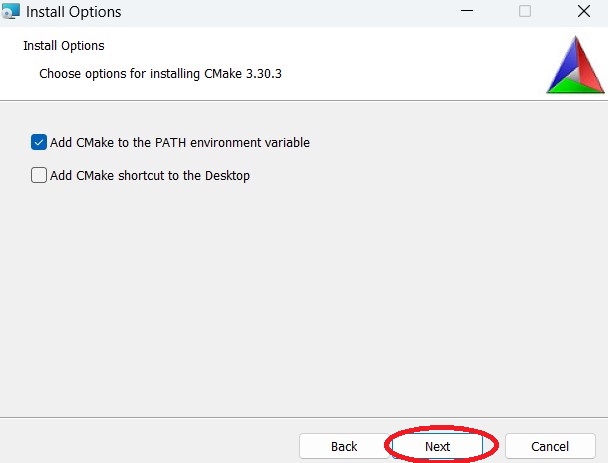The width and height of the screenshot is (608, 463).
Task: Close the Install Options installer window
Action: click(584, 12)
